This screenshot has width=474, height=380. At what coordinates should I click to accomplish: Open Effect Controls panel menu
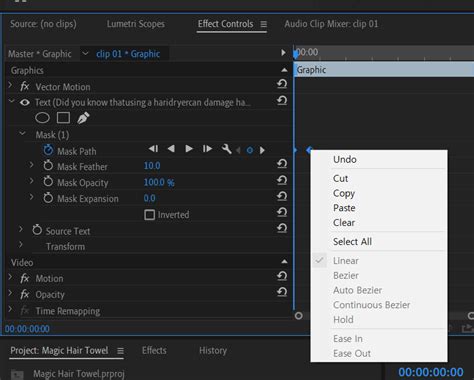[264, 24]
